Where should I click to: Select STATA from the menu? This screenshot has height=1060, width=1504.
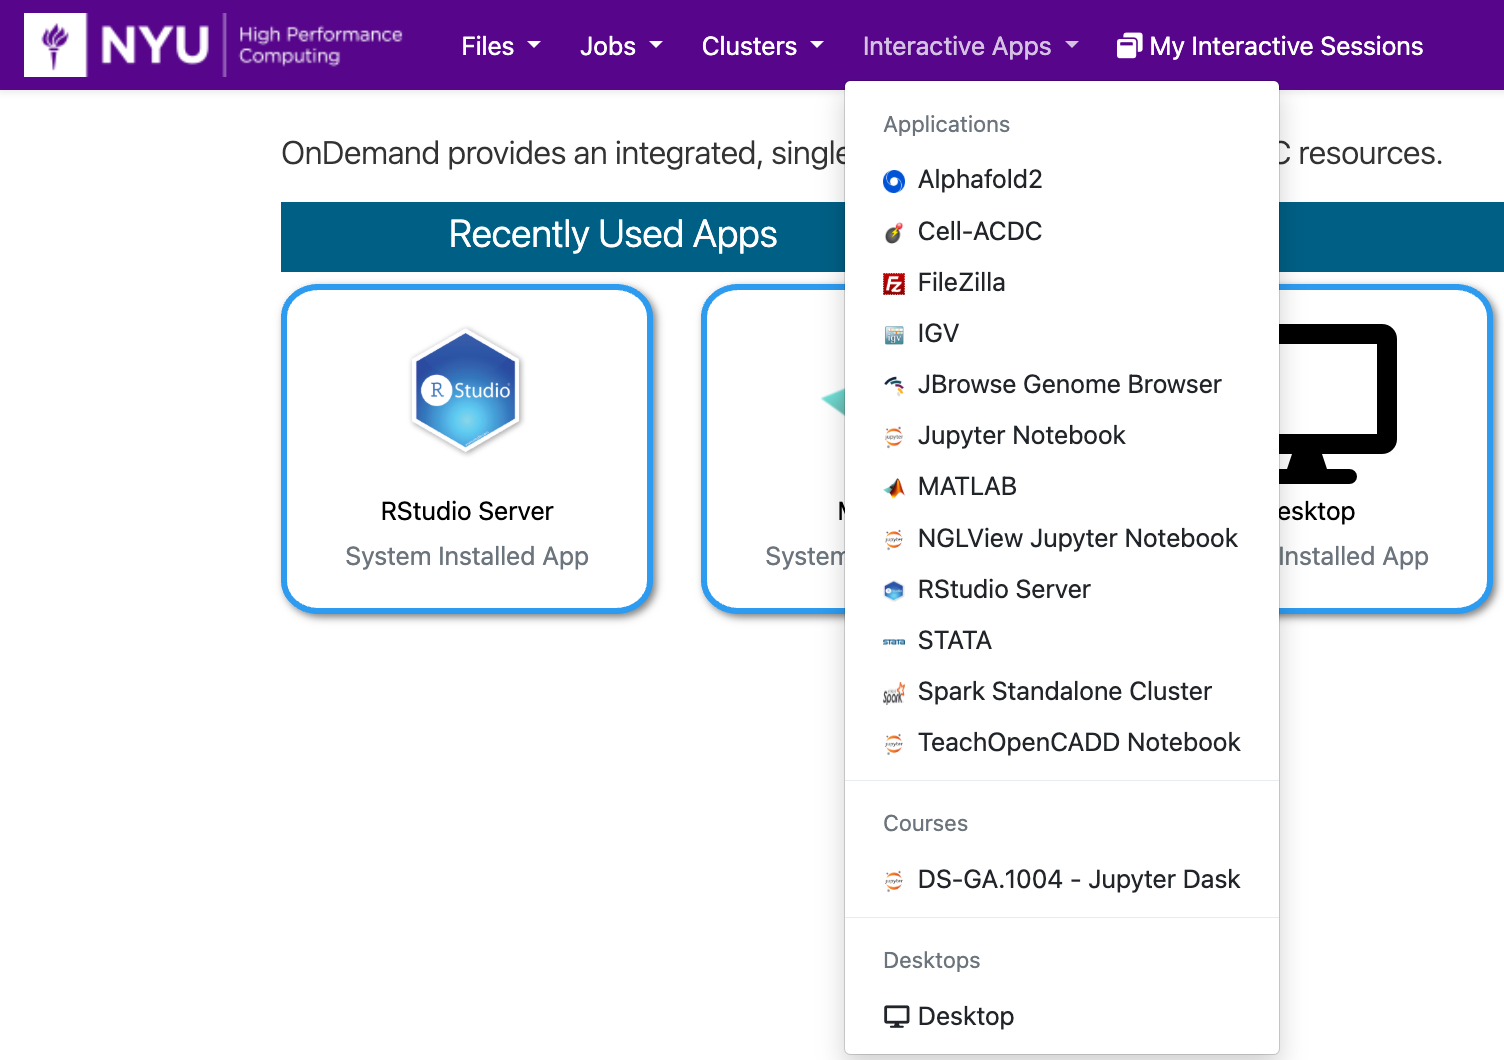tap(1062, 640)
